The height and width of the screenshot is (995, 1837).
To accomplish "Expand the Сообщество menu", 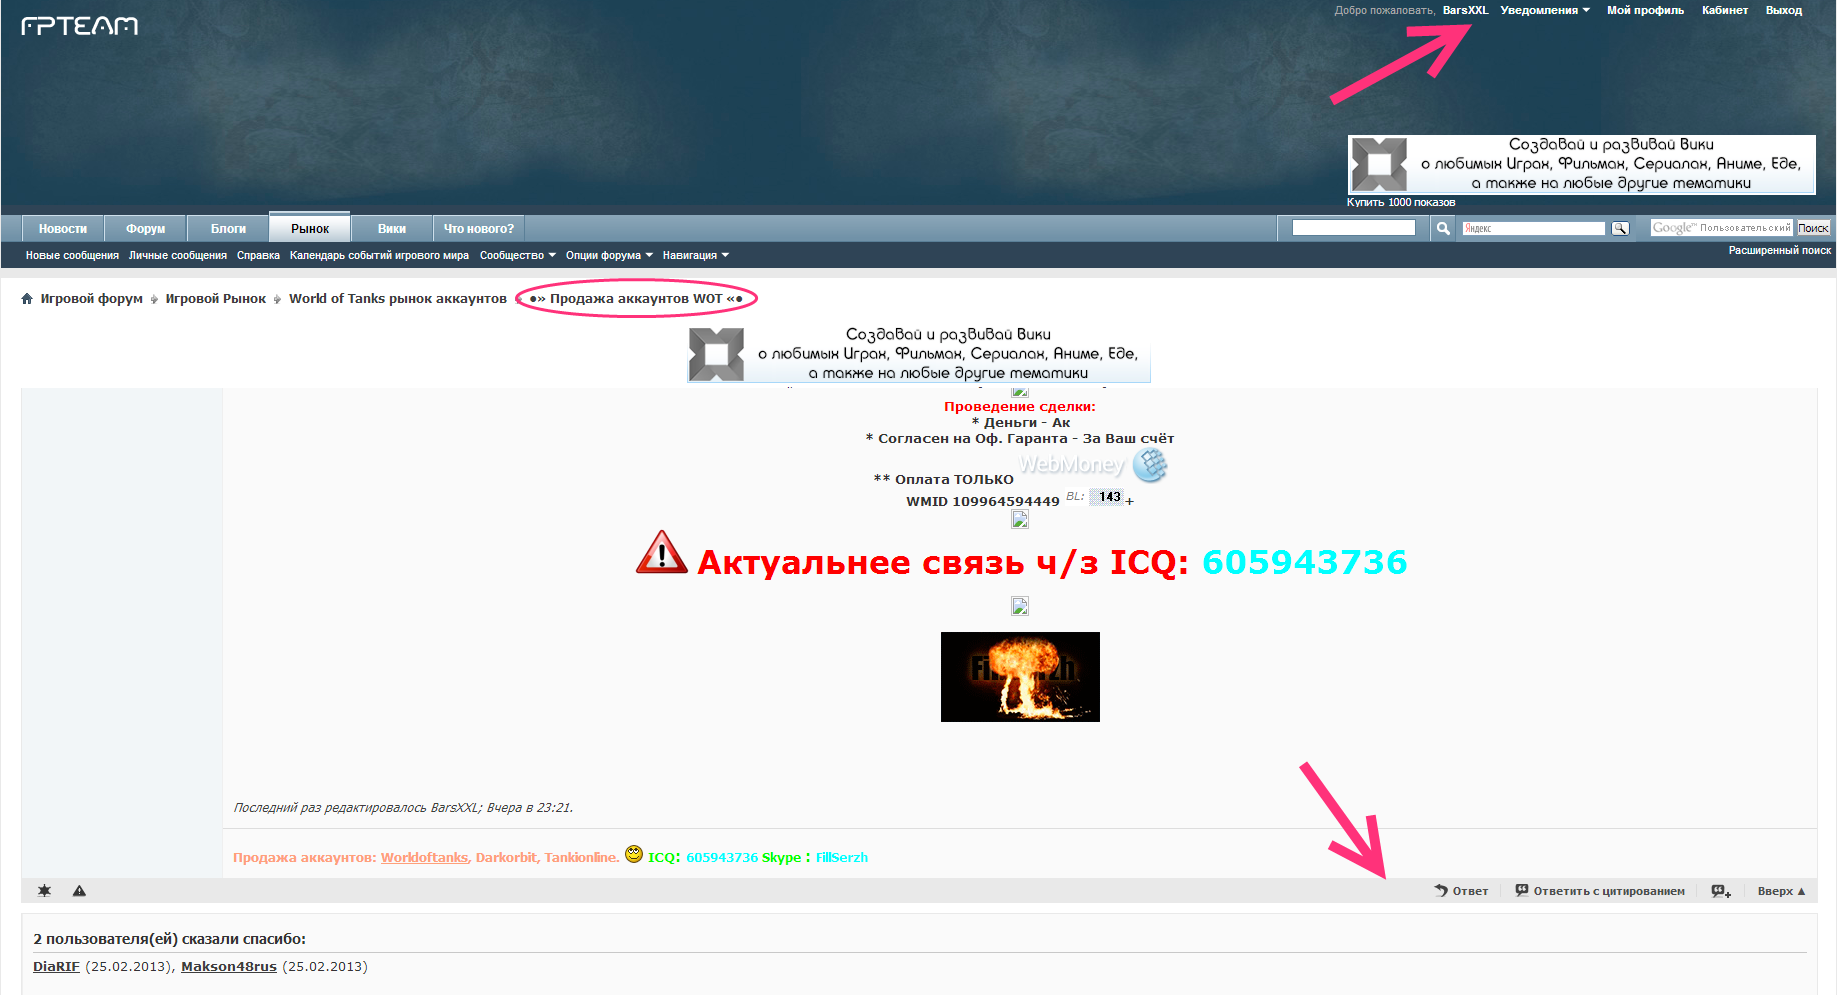I will pyautogui.click(x=517, y=255).
